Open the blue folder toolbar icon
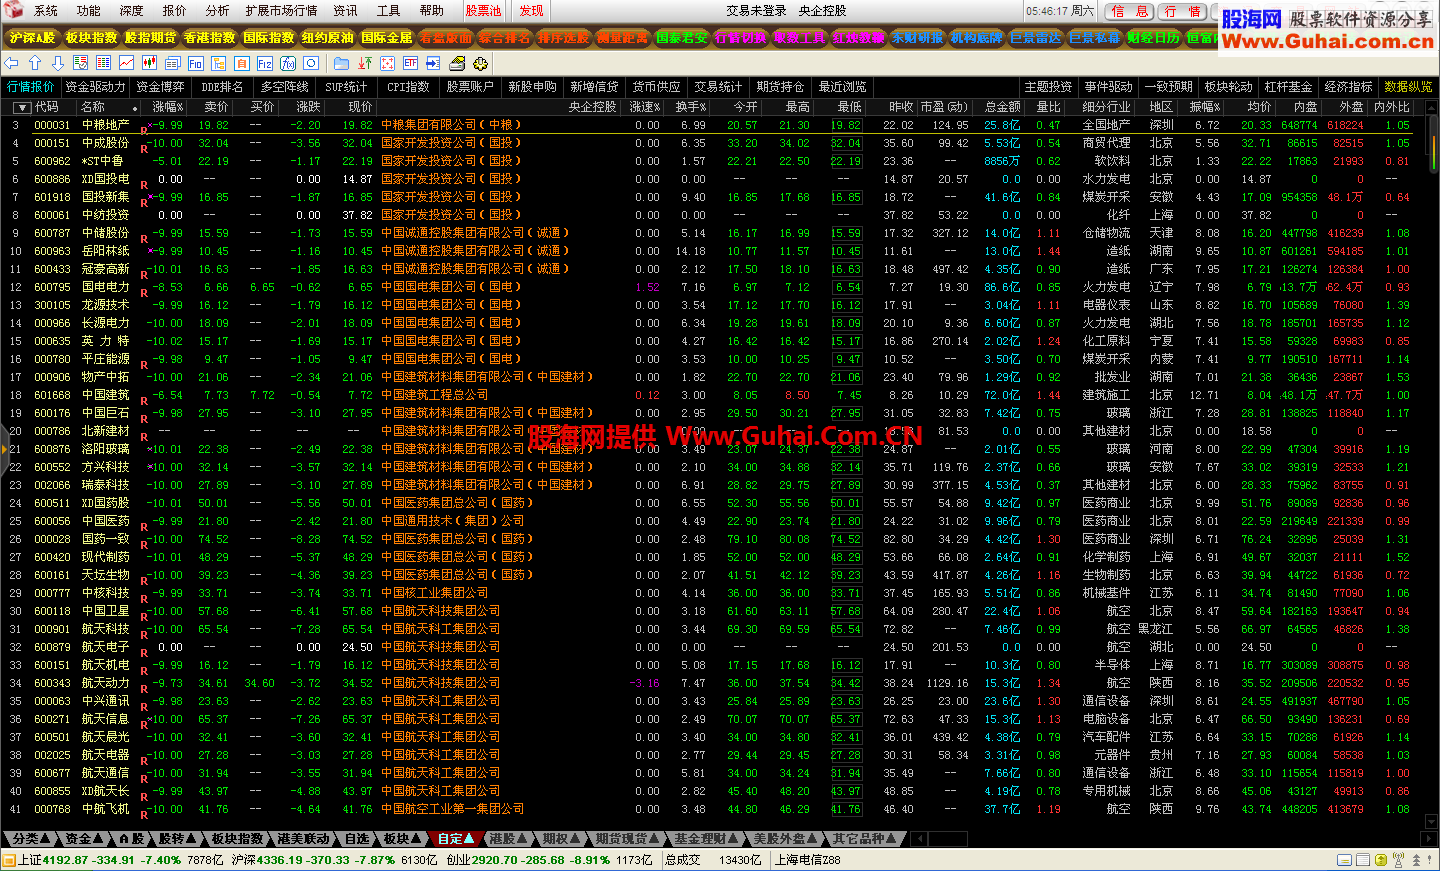The image size is (1440, 871). (x=341, y=63)
